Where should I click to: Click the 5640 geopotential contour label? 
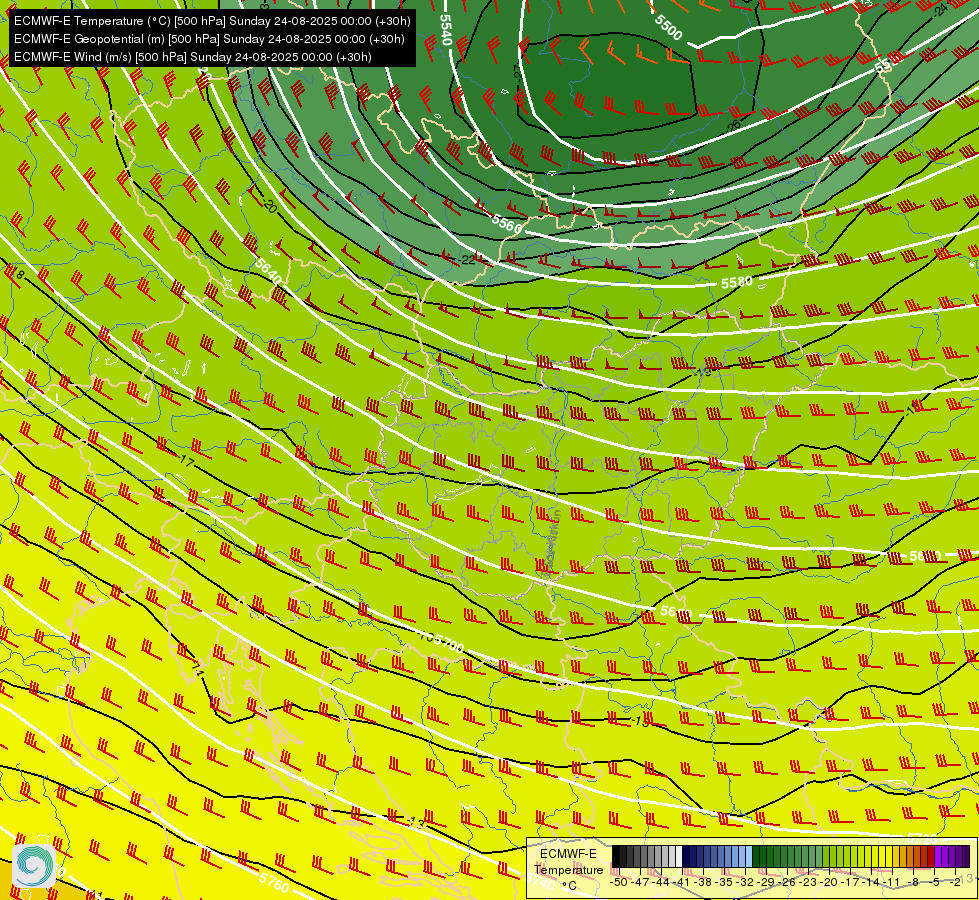tap(268, 271)
